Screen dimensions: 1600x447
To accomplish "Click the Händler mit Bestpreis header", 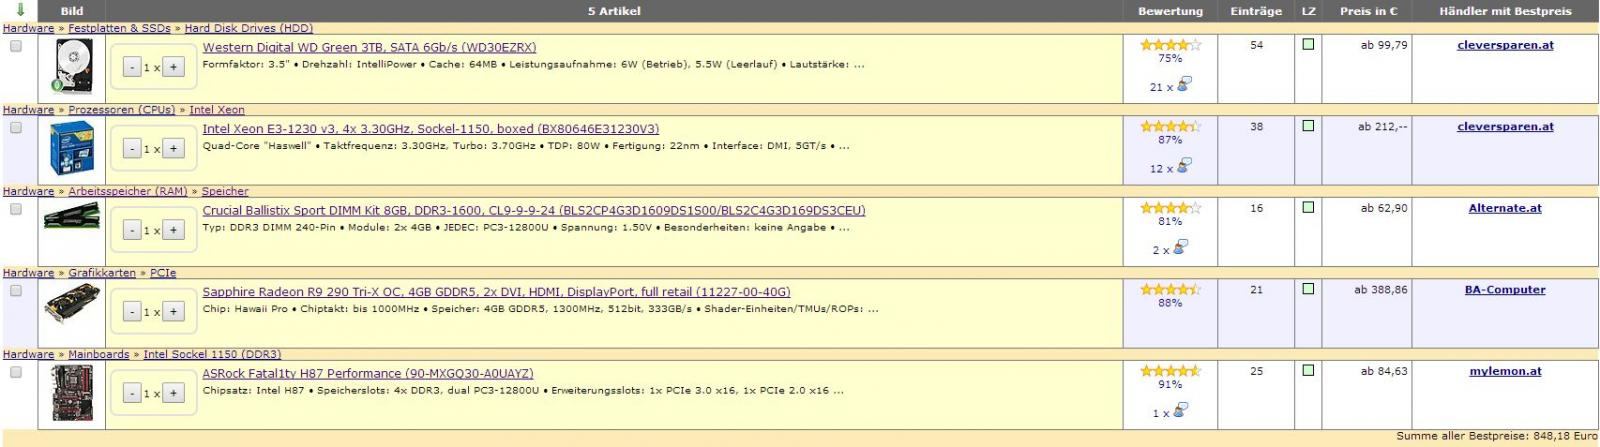I will pos(1505,11).
